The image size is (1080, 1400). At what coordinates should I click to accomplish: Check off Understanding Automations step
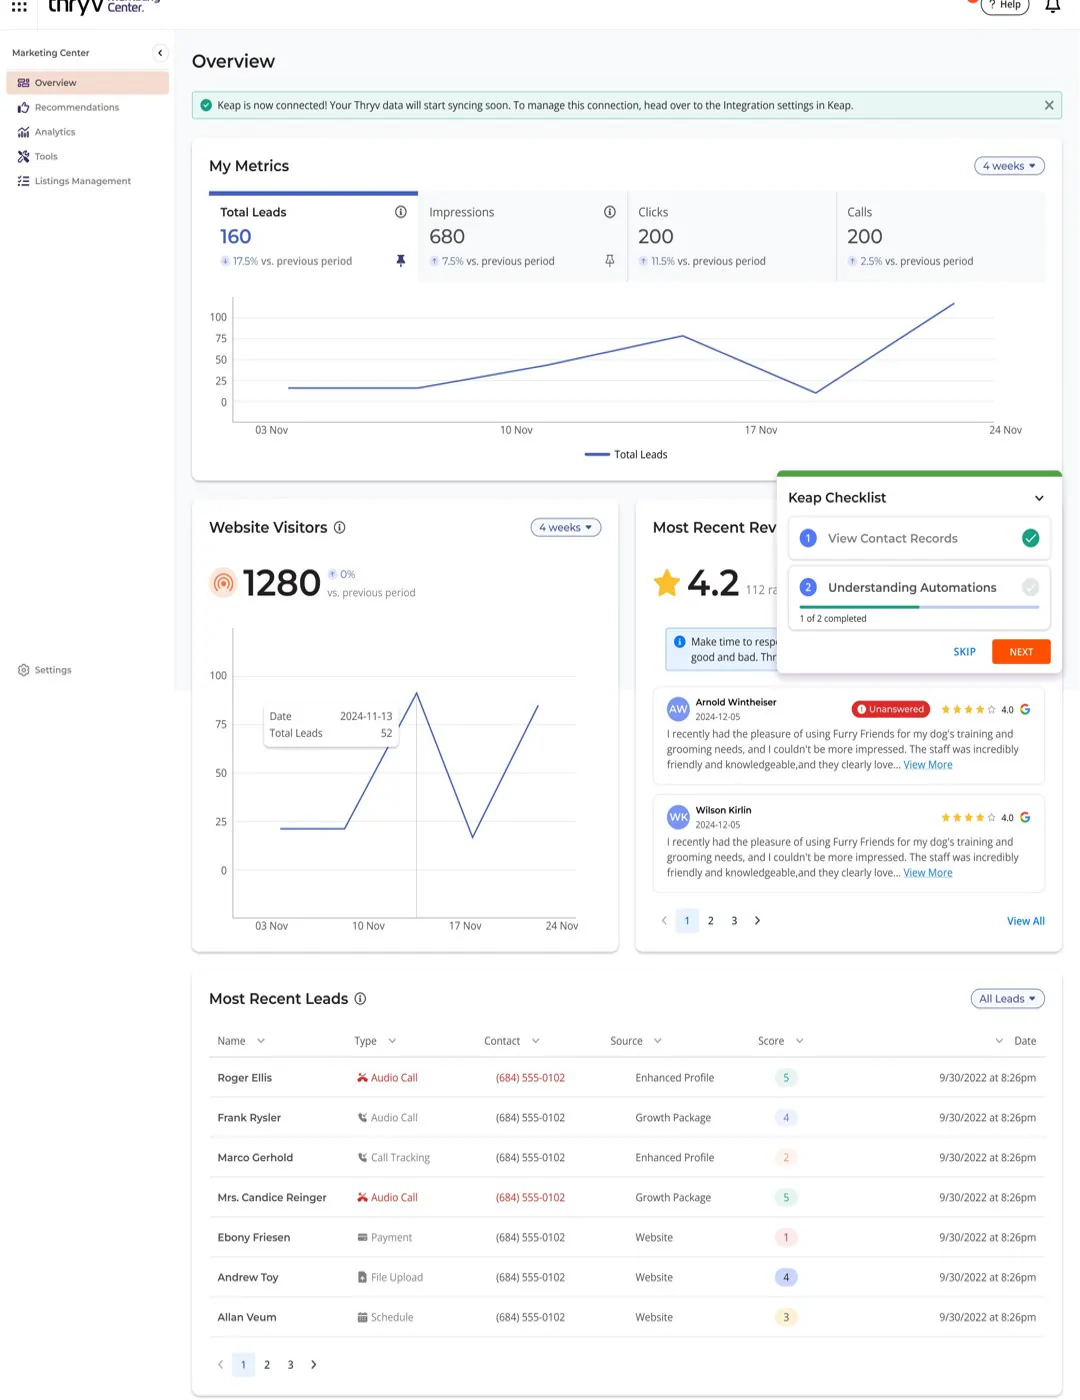(1030, 587)
